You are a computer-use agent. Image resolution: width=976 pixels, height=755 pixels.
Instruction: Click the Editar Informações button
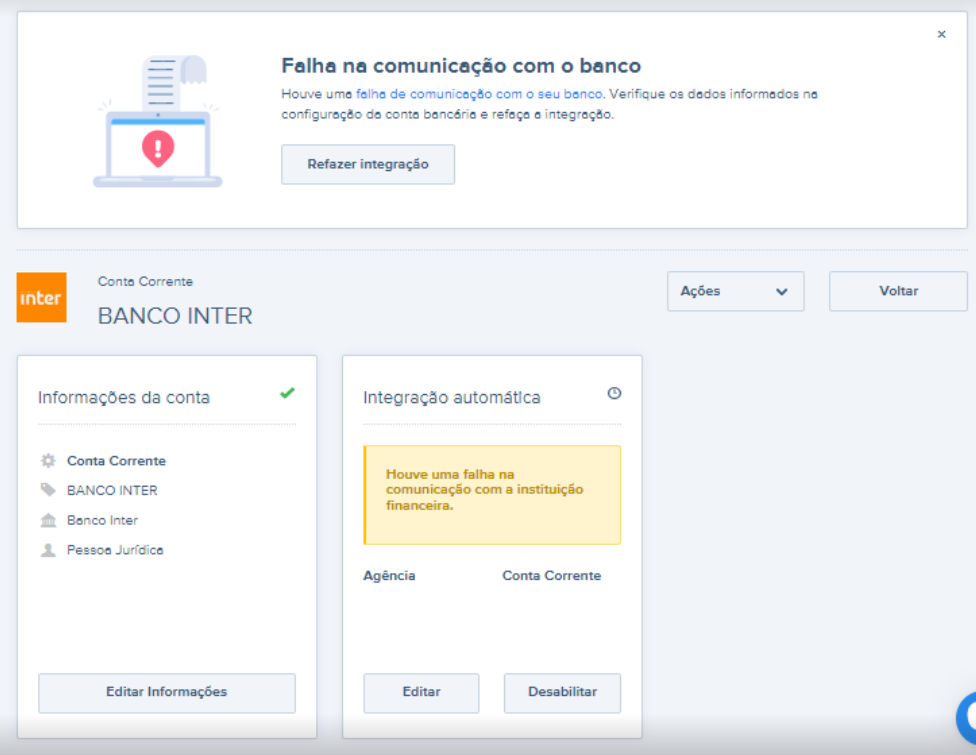point(166,692)
